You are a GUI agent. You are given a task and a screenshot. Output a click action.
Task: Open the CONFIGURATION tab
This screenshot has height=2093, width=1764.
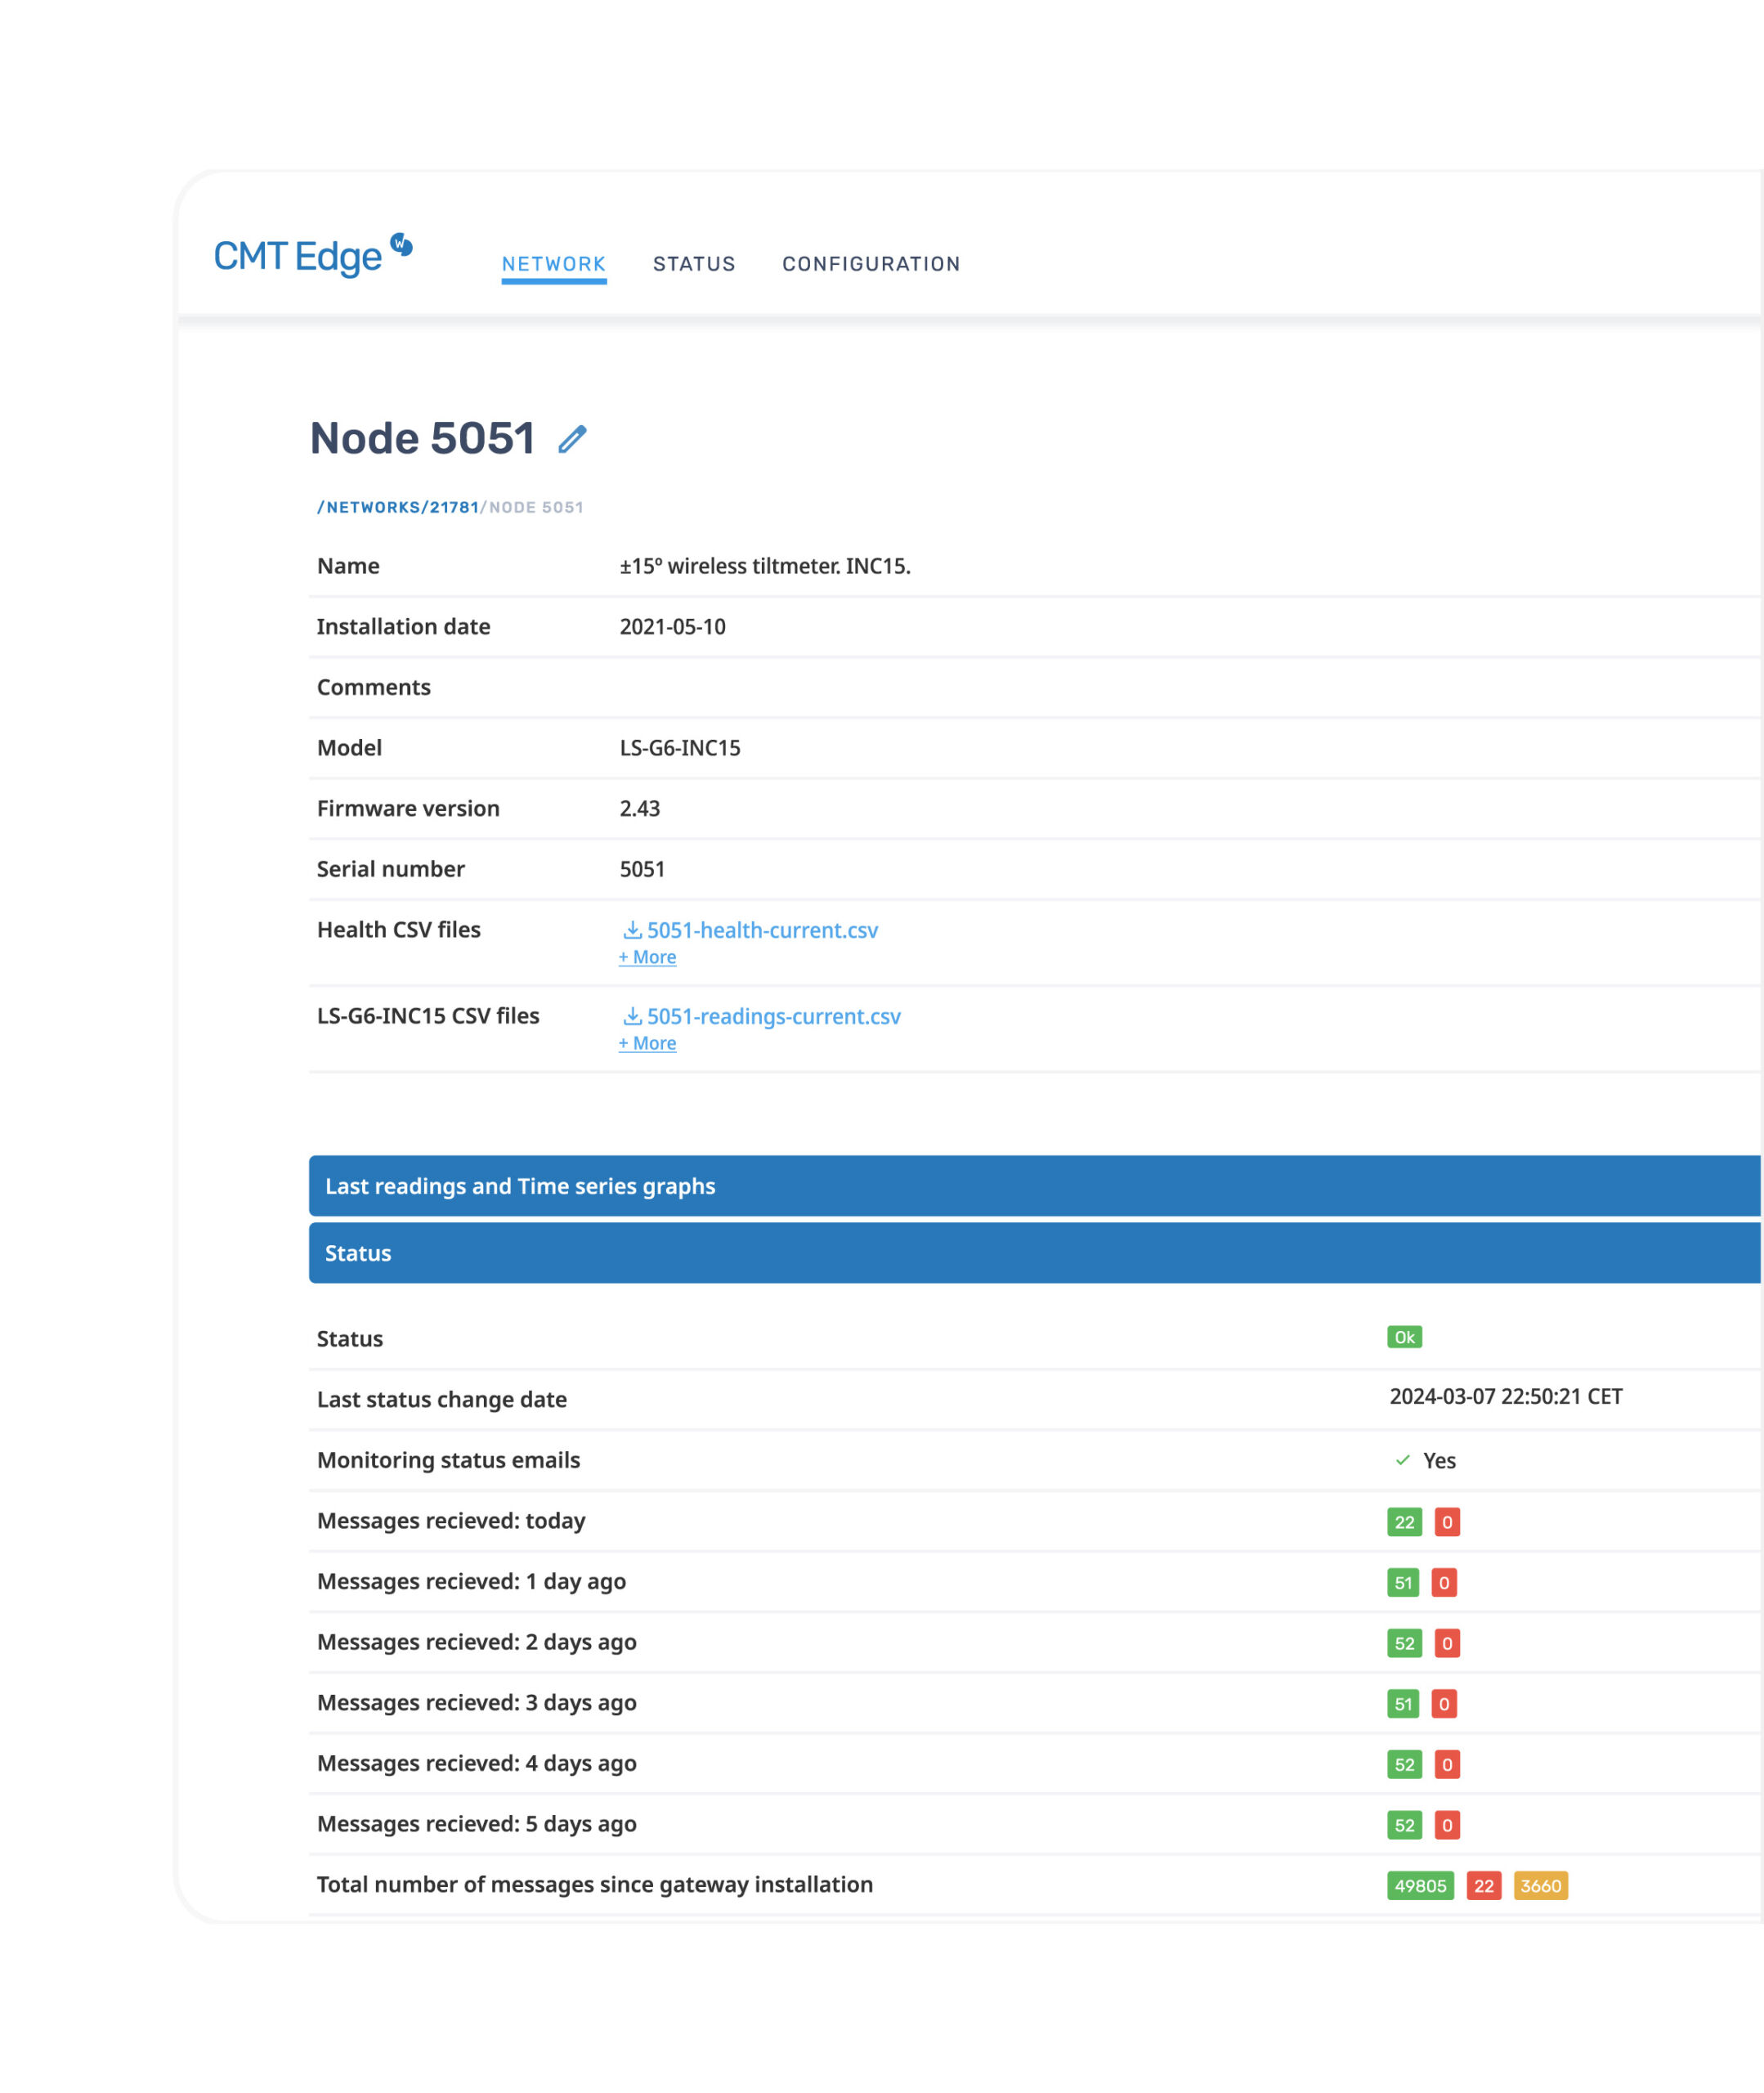coord(871,263)
